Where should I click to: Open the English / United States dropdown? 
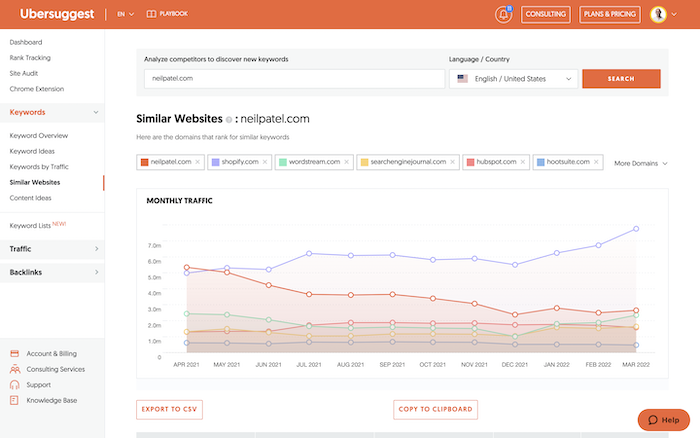click(x=513, y=79)
